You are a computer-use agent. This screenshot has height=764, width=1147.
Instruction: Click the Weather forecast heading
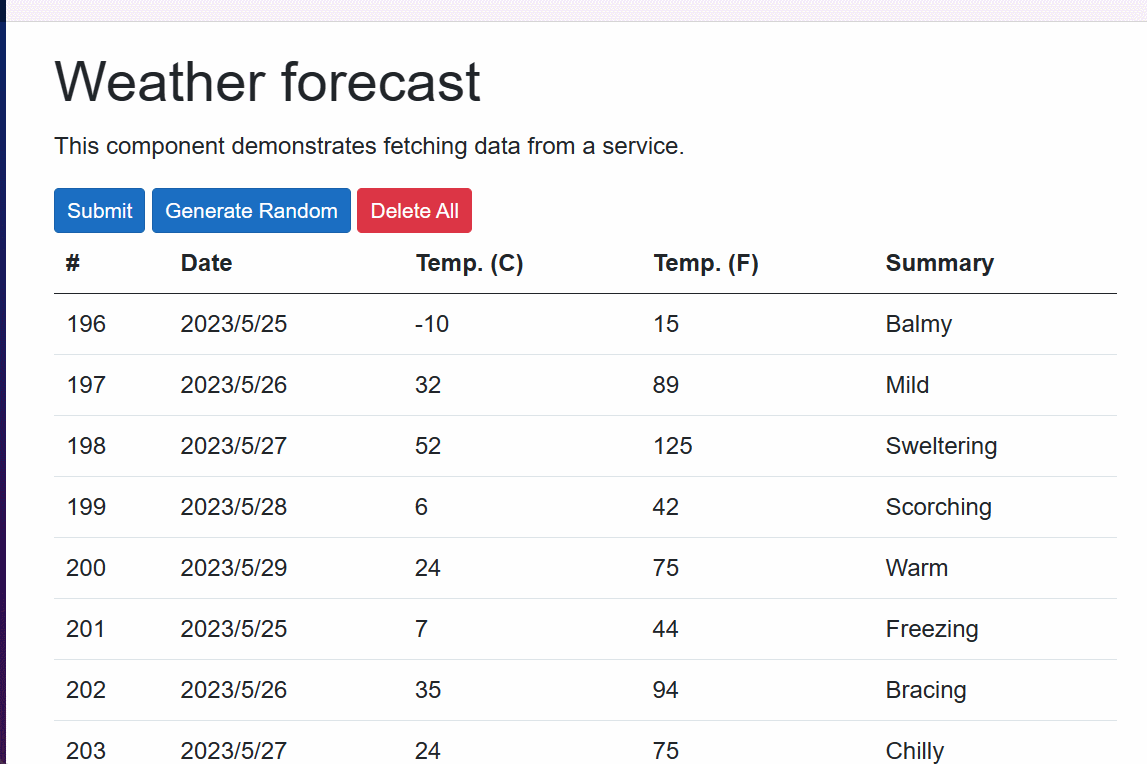click(267, 81)
